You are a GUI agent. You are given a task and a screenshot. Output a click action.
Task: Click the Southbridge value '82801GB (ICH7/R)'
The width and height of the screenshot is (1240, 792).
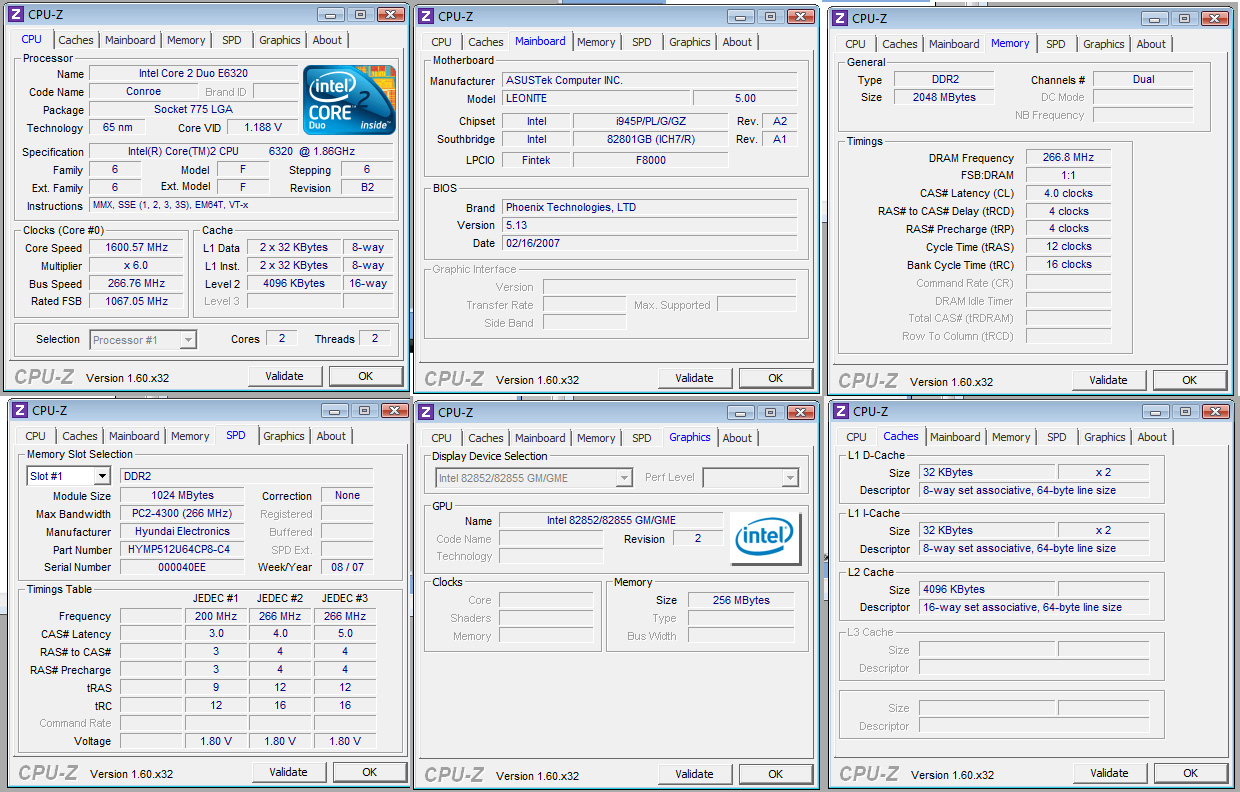(650, 140)
